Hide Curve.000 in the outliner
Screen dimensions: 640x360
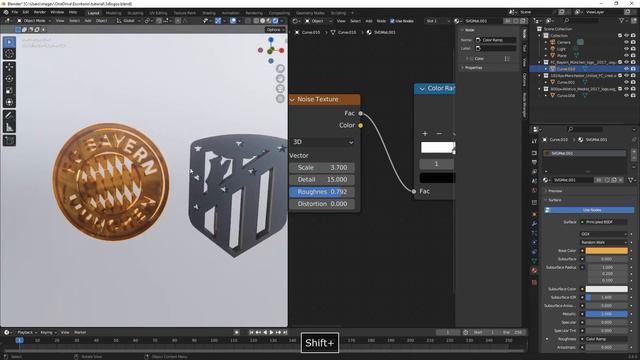click(627, 82)
